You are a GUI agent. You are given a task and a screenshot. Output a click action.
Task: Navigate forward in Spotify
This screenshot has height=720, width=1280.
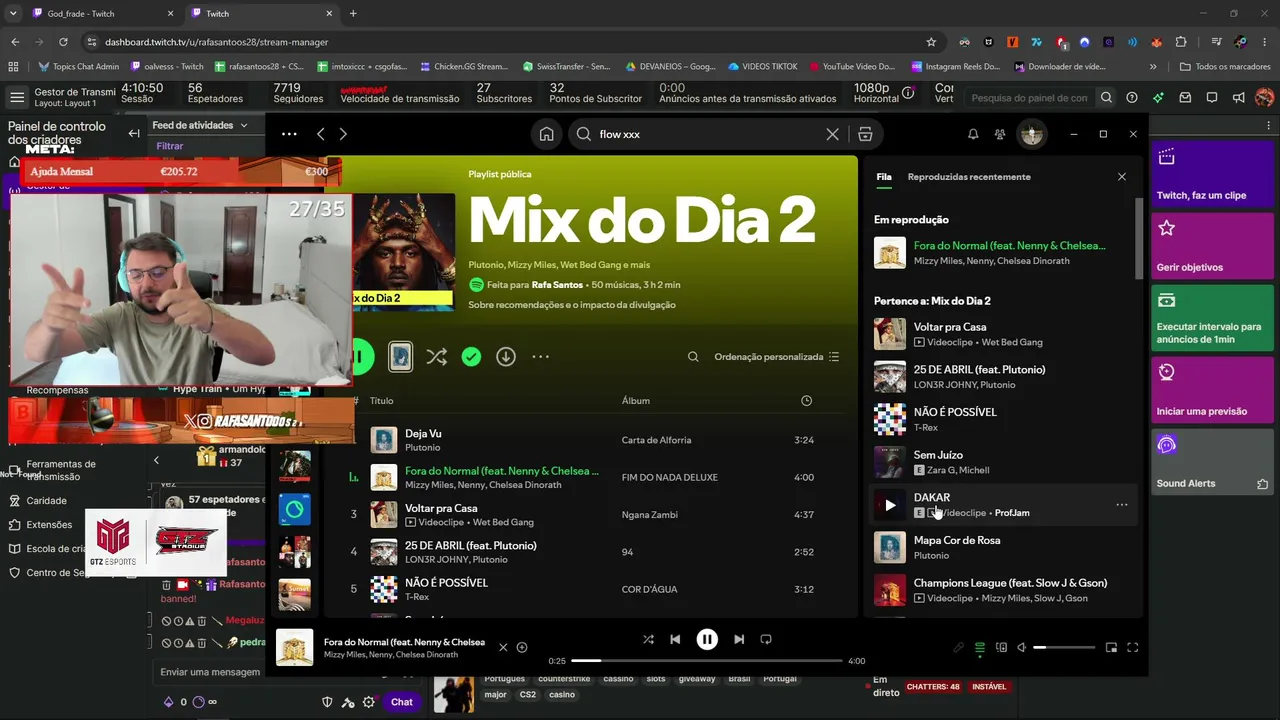(x=343, y=134)
